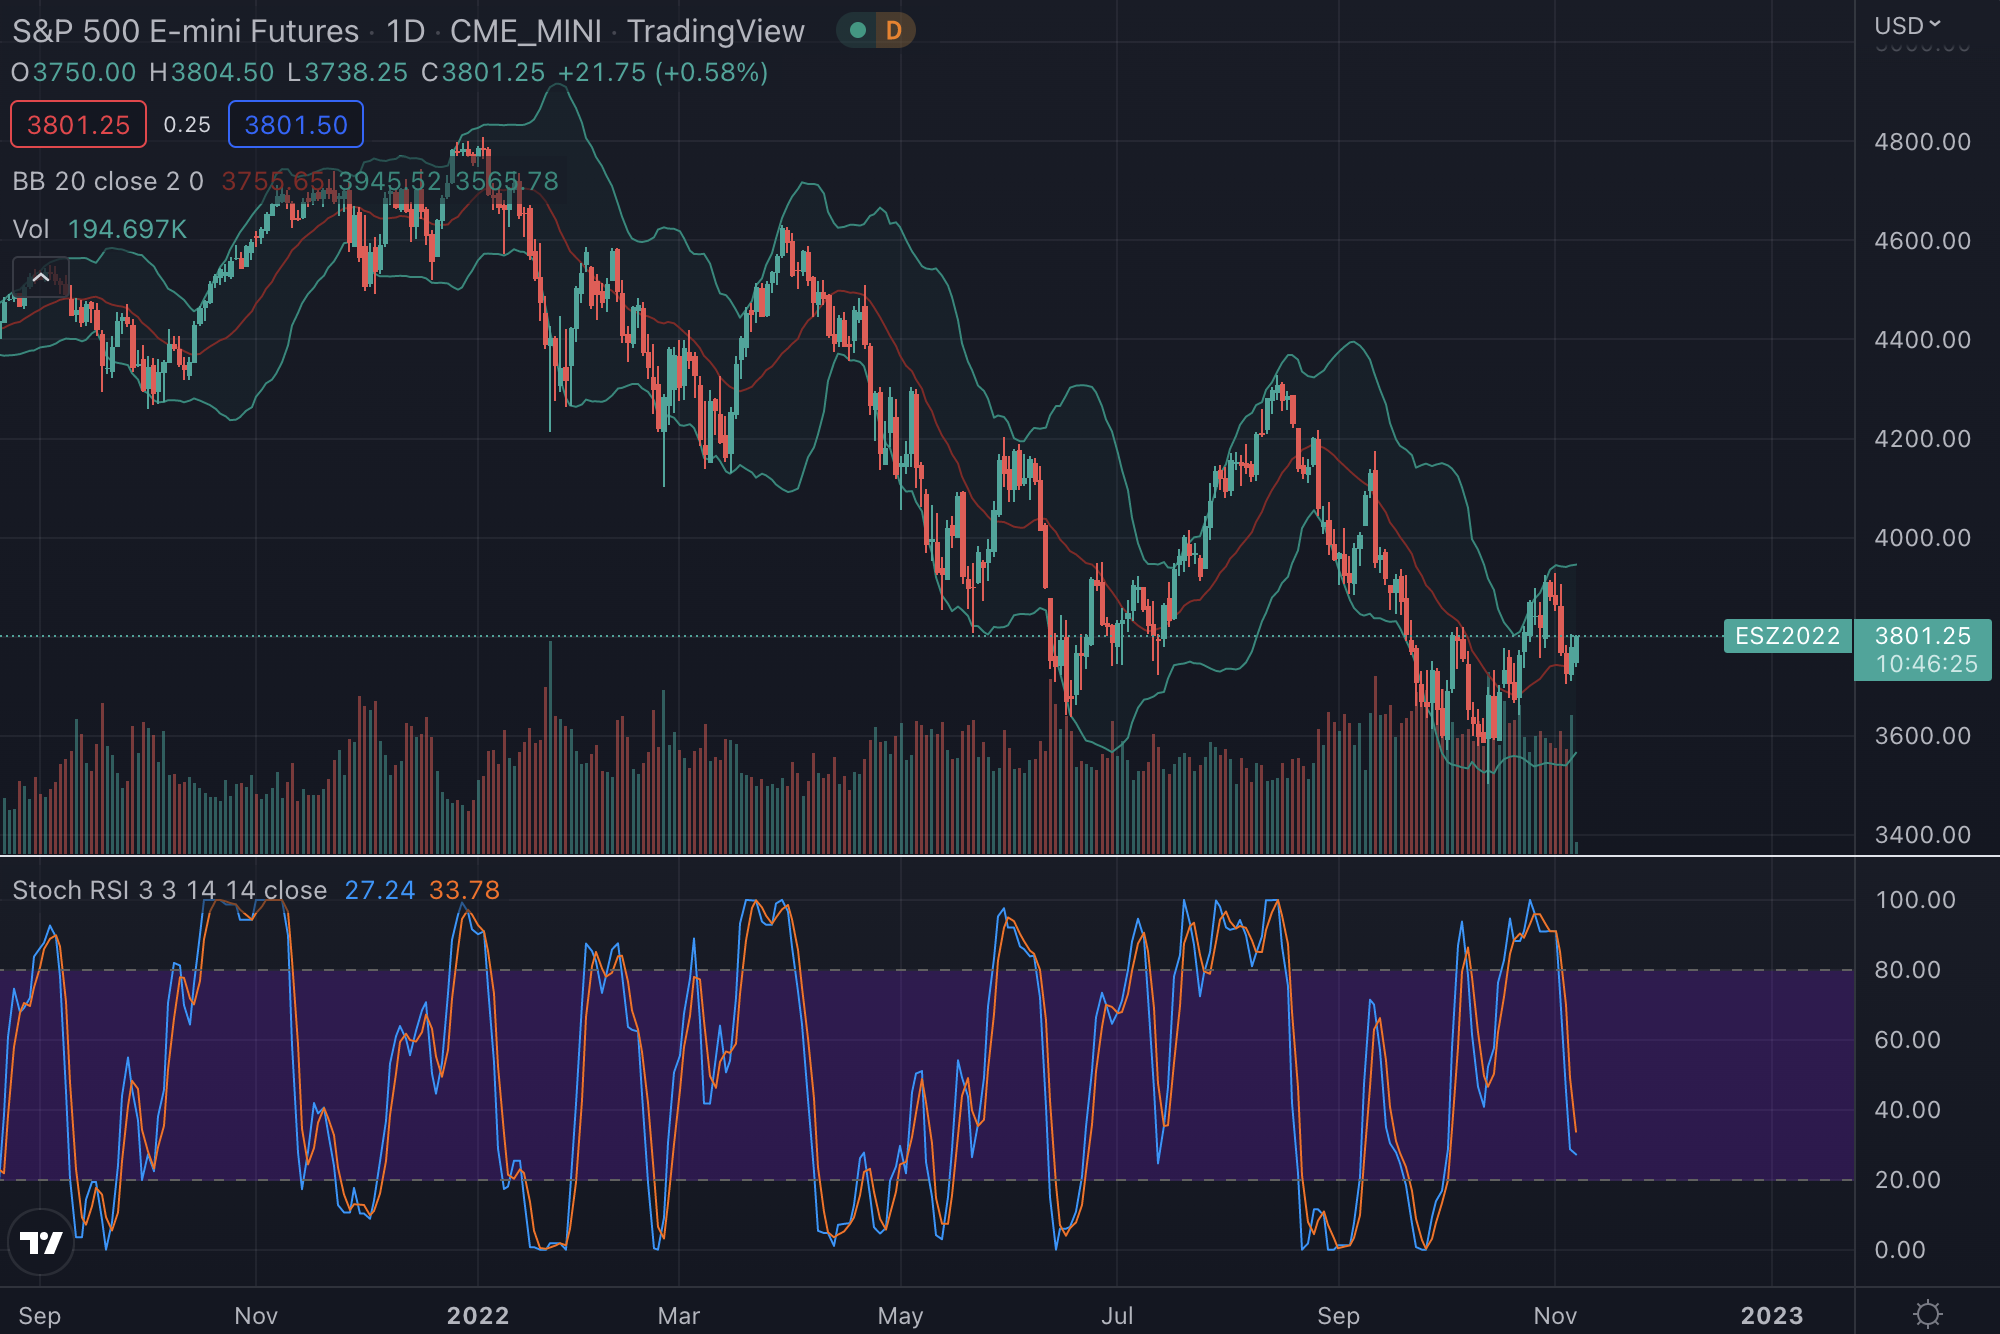Click the Stoch RSI K value 27.24
The width and height of the screenshot is (2000, 1334).
tap(380, 890)
